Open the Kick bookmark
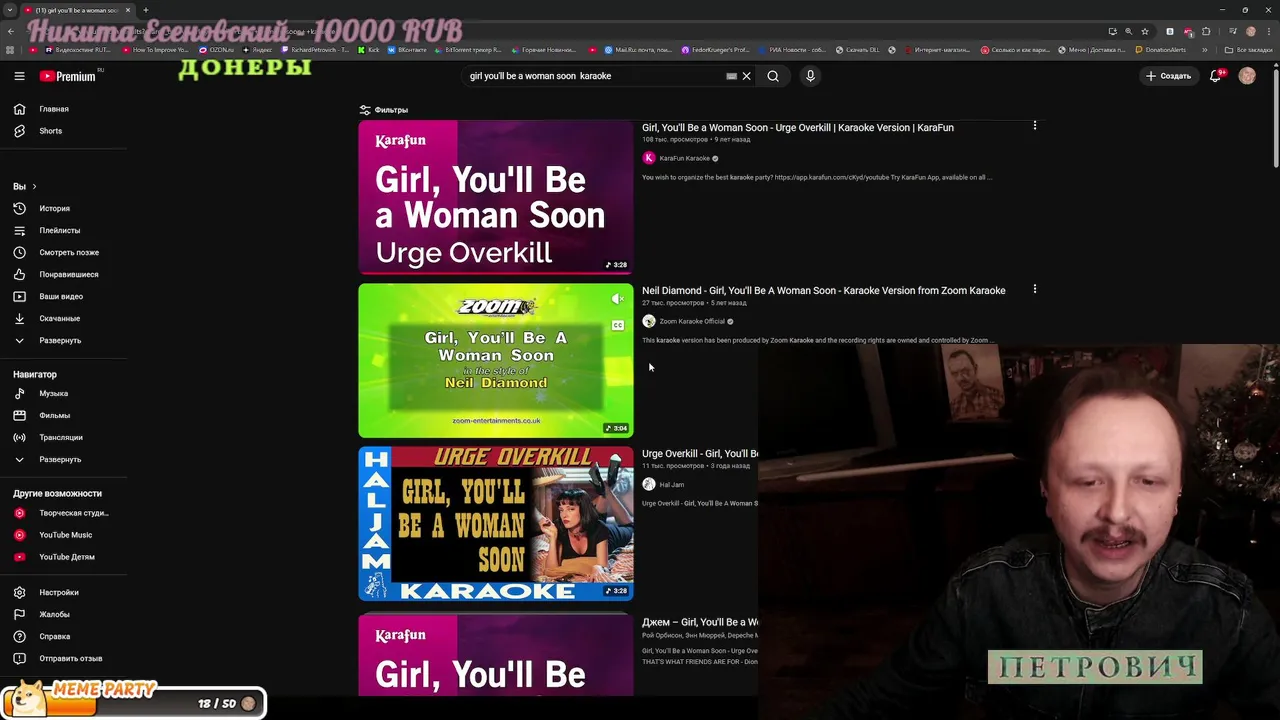 click(x=369, y=49)
